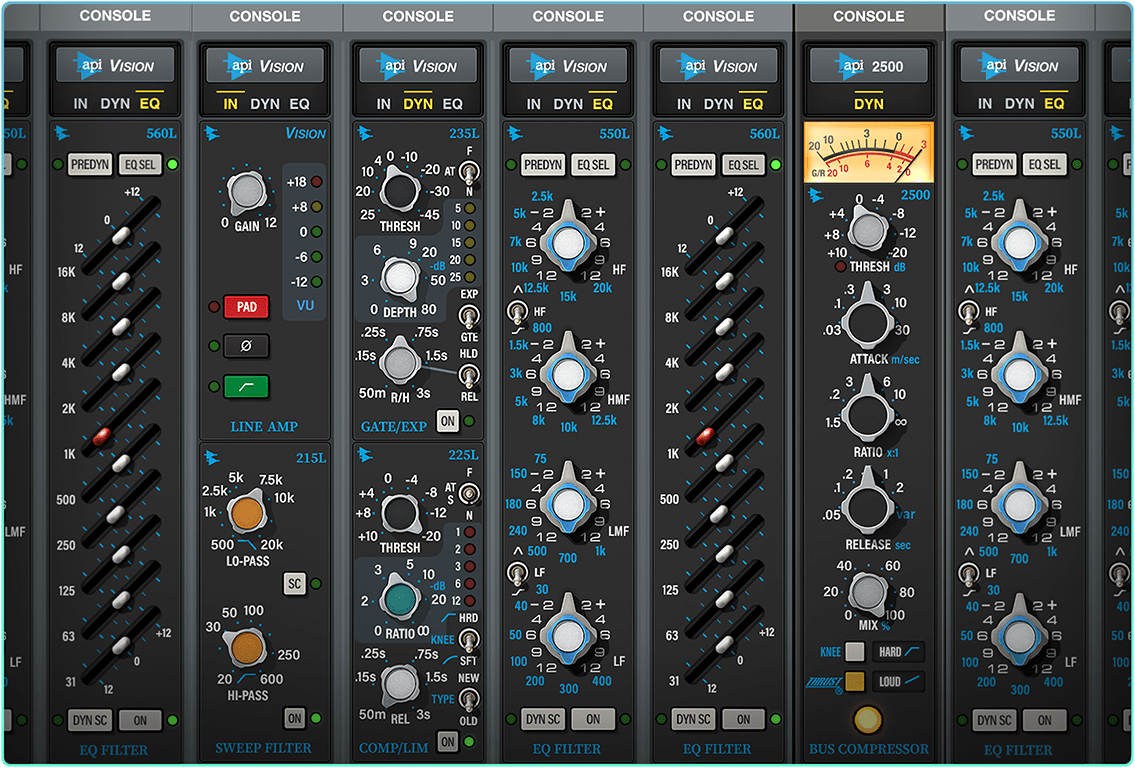
Task: Click the R/H release-hold knob on the 235L
Action: (400, 363)
